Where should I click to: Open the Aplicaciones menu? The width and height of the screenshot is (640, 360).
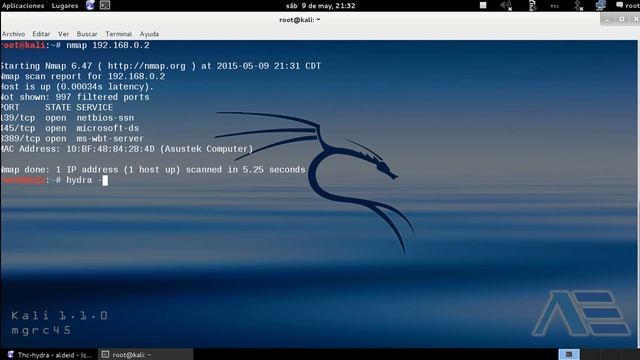[x=23, y=6]
